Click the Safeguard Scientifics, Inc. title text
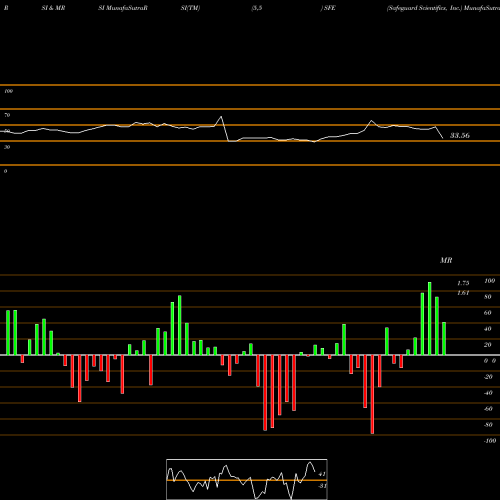Viewport: 500px width, 500px height. pyautogui.click(x=425, y=8)
